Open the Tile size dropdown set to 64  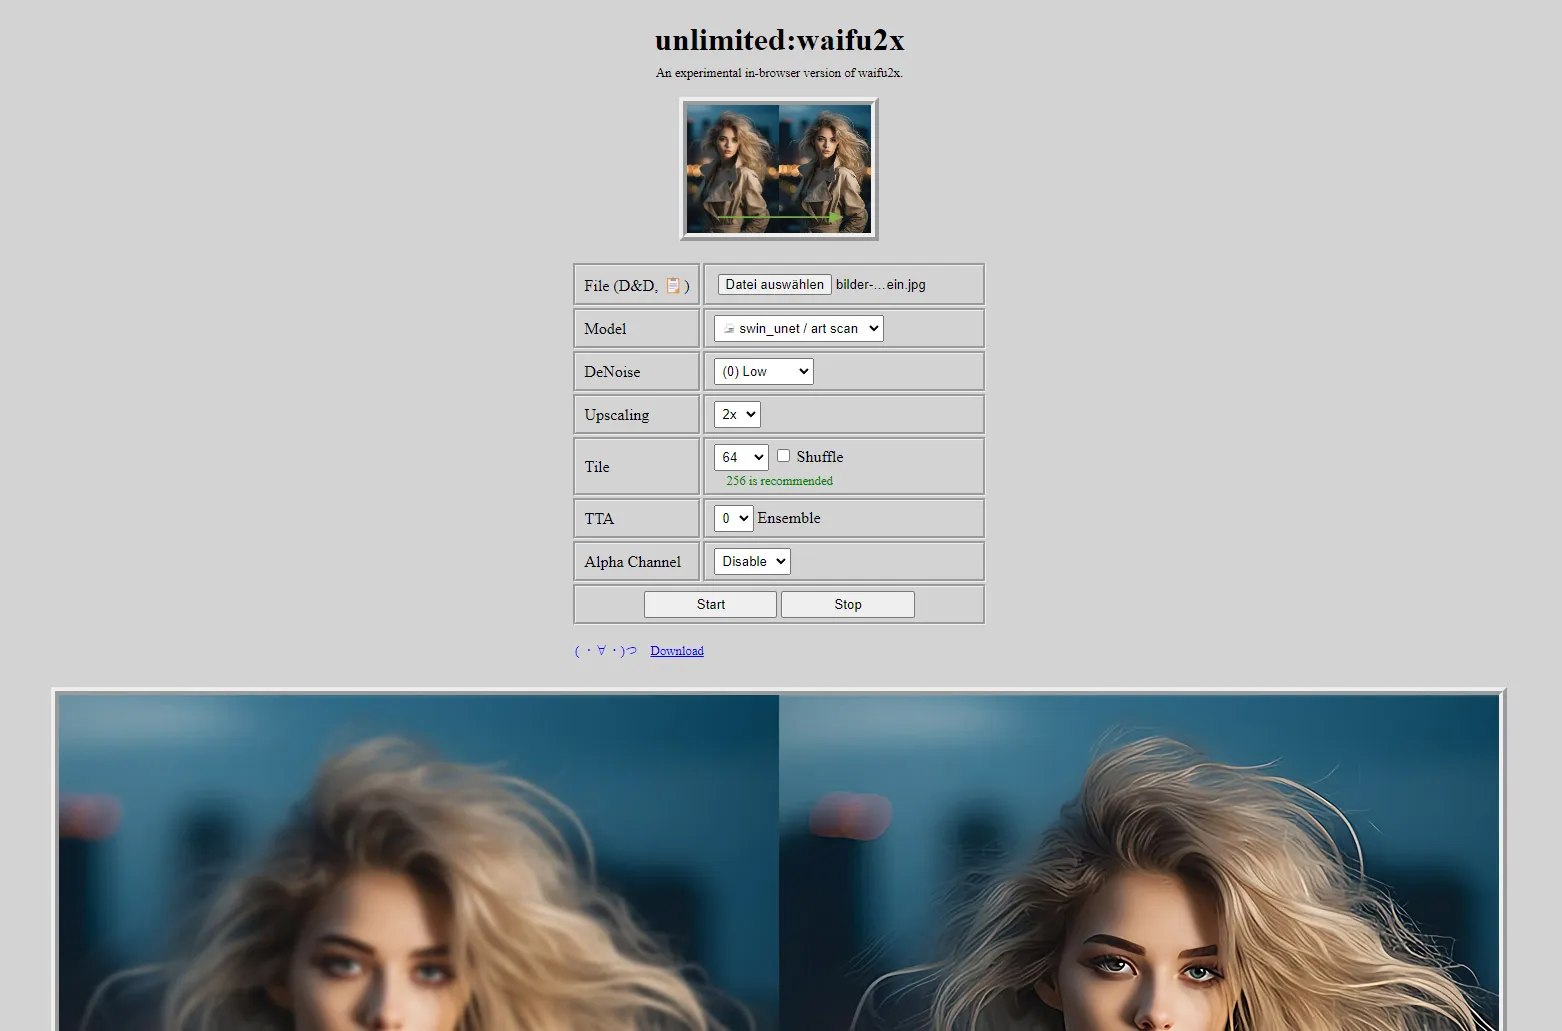pyautogui.click(x=741, y=457)
